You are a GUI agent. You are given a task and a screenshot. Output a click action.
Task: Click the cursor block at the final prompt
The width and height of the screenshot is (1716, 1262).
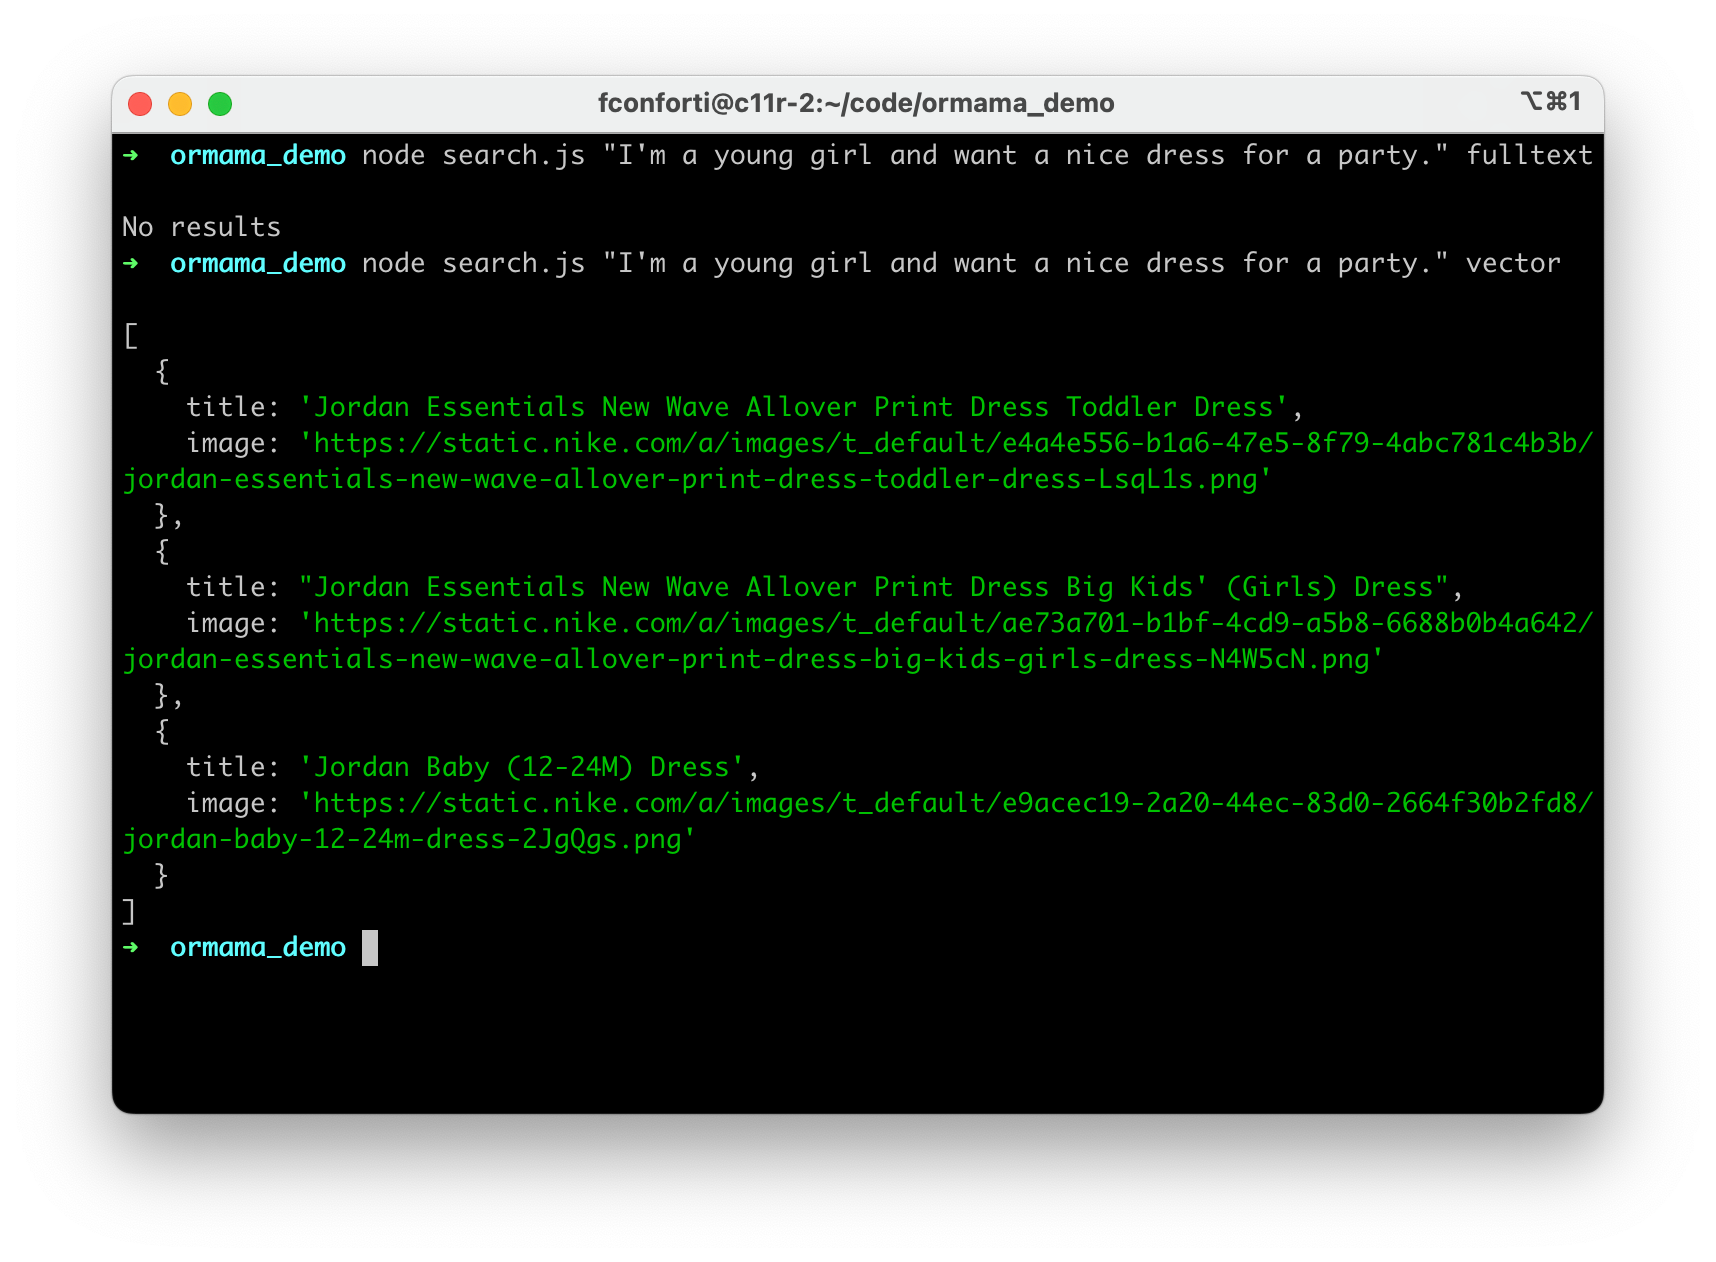coord(370,948)
